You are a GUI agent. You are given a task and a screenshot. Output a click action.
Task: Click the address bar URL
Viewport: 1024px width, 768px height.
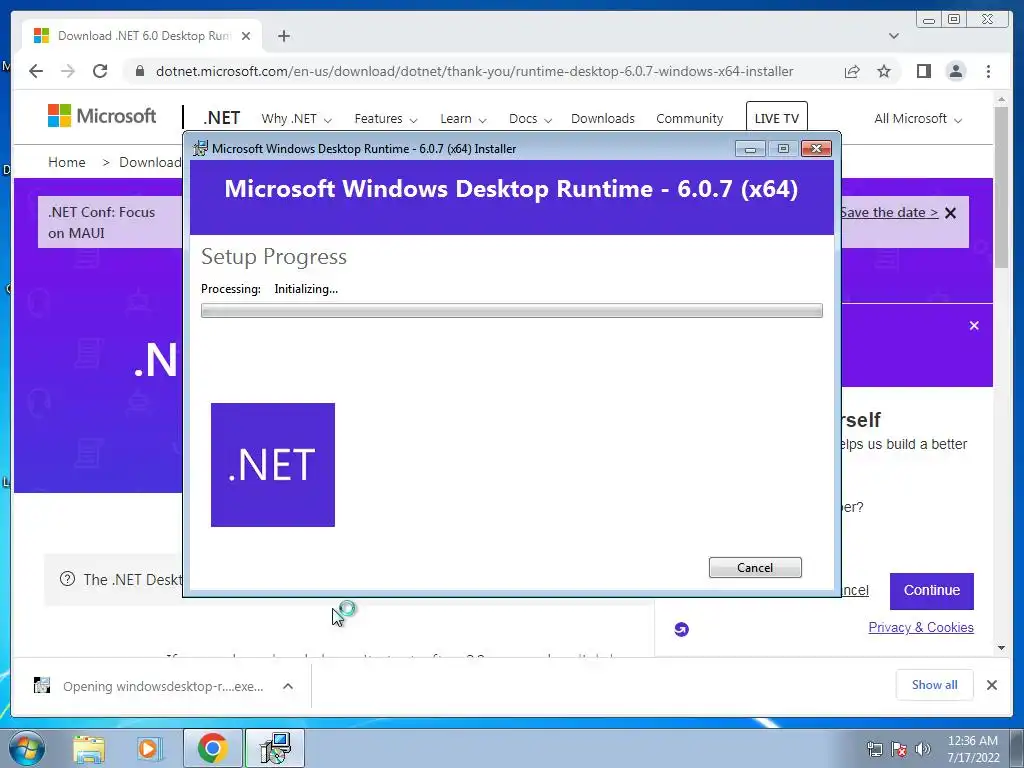coord(474,71)
